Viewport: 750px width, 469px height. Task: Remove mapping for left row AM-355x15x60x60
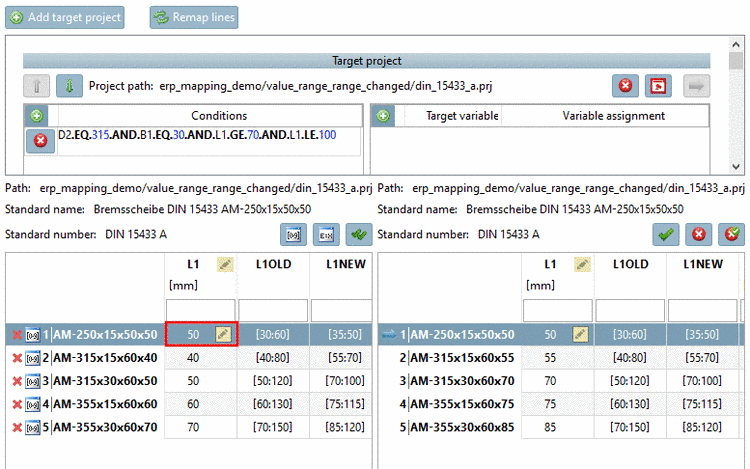(x=17, y=404)
